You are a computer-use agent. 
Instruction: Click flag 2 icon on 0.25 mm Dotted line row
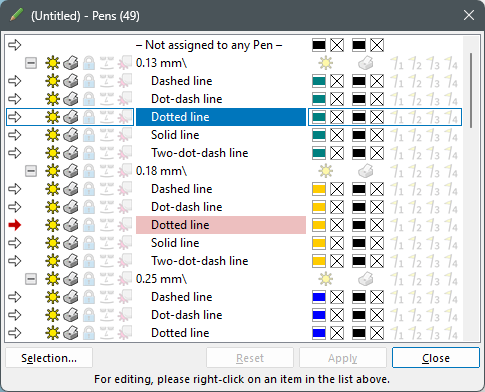point(415,333)
